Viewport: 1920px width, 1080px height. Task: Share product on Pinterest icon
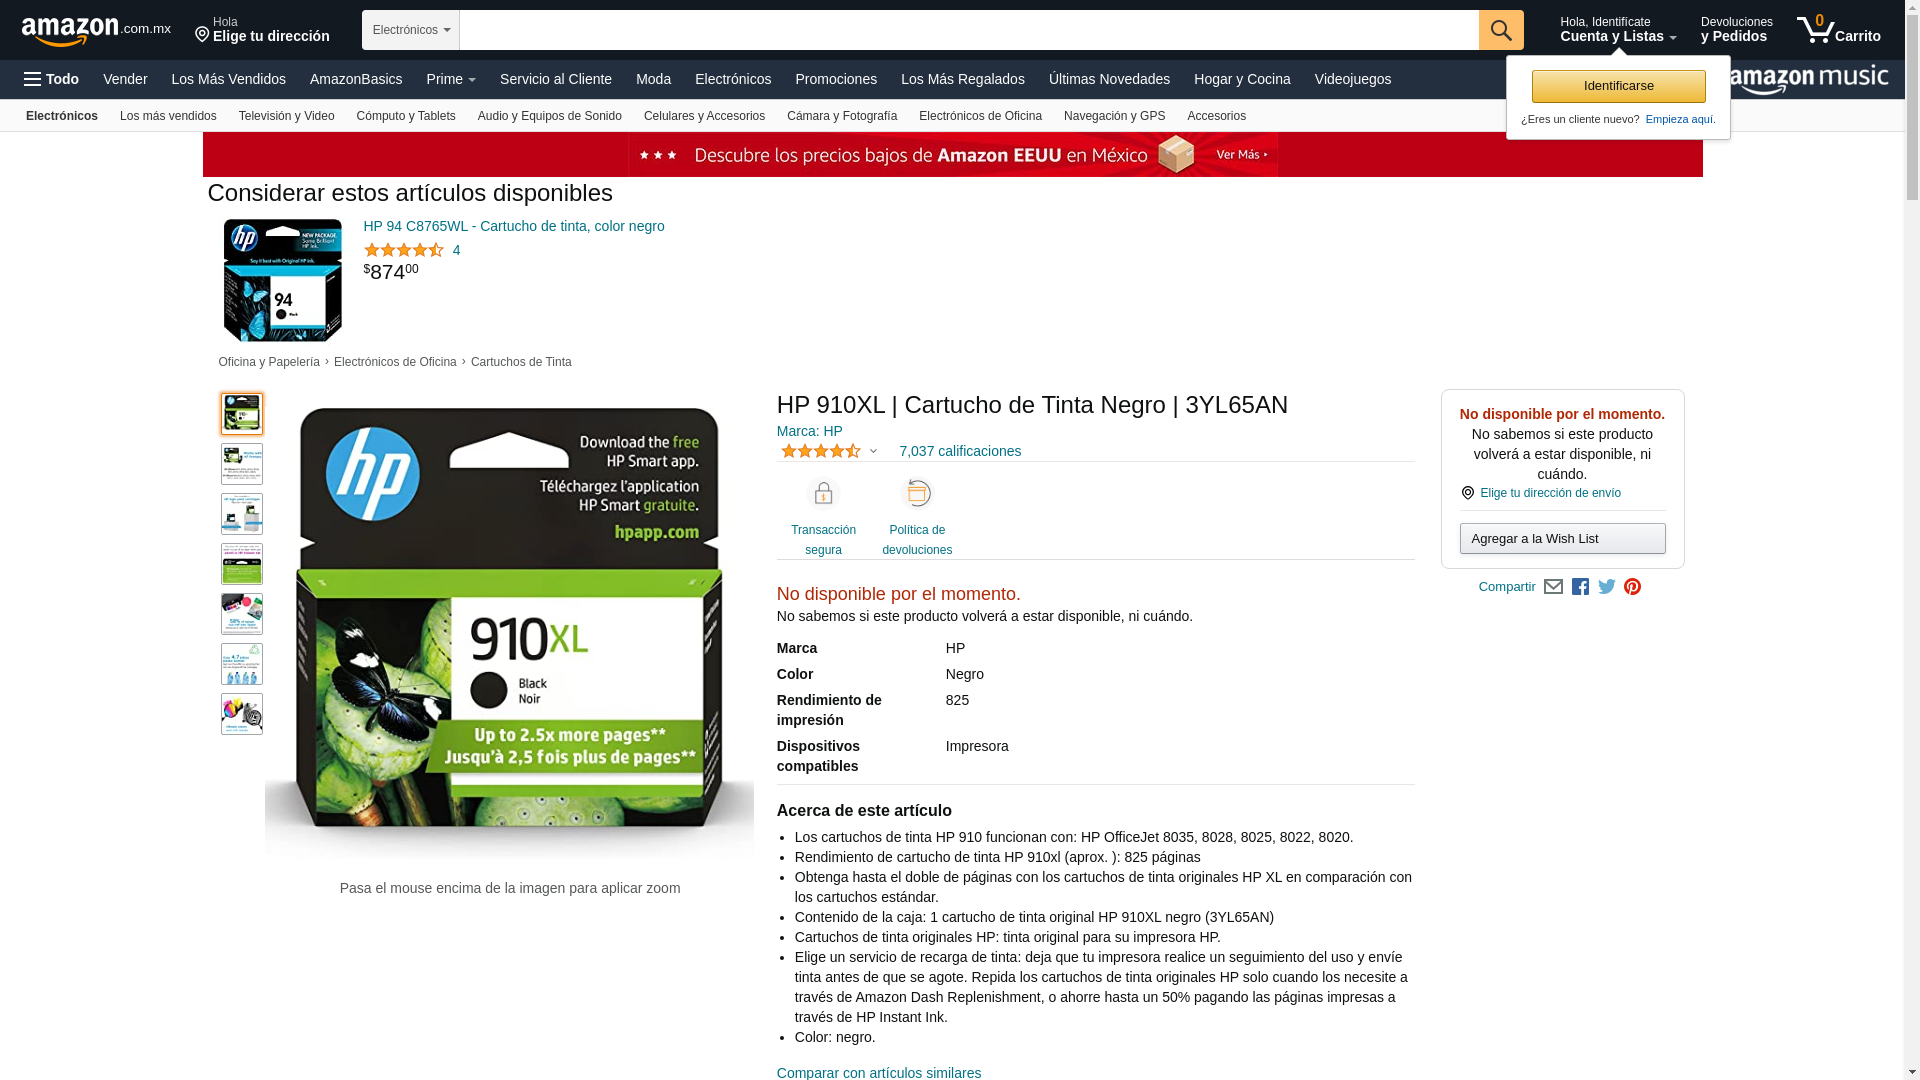(x=1632, y=587)
